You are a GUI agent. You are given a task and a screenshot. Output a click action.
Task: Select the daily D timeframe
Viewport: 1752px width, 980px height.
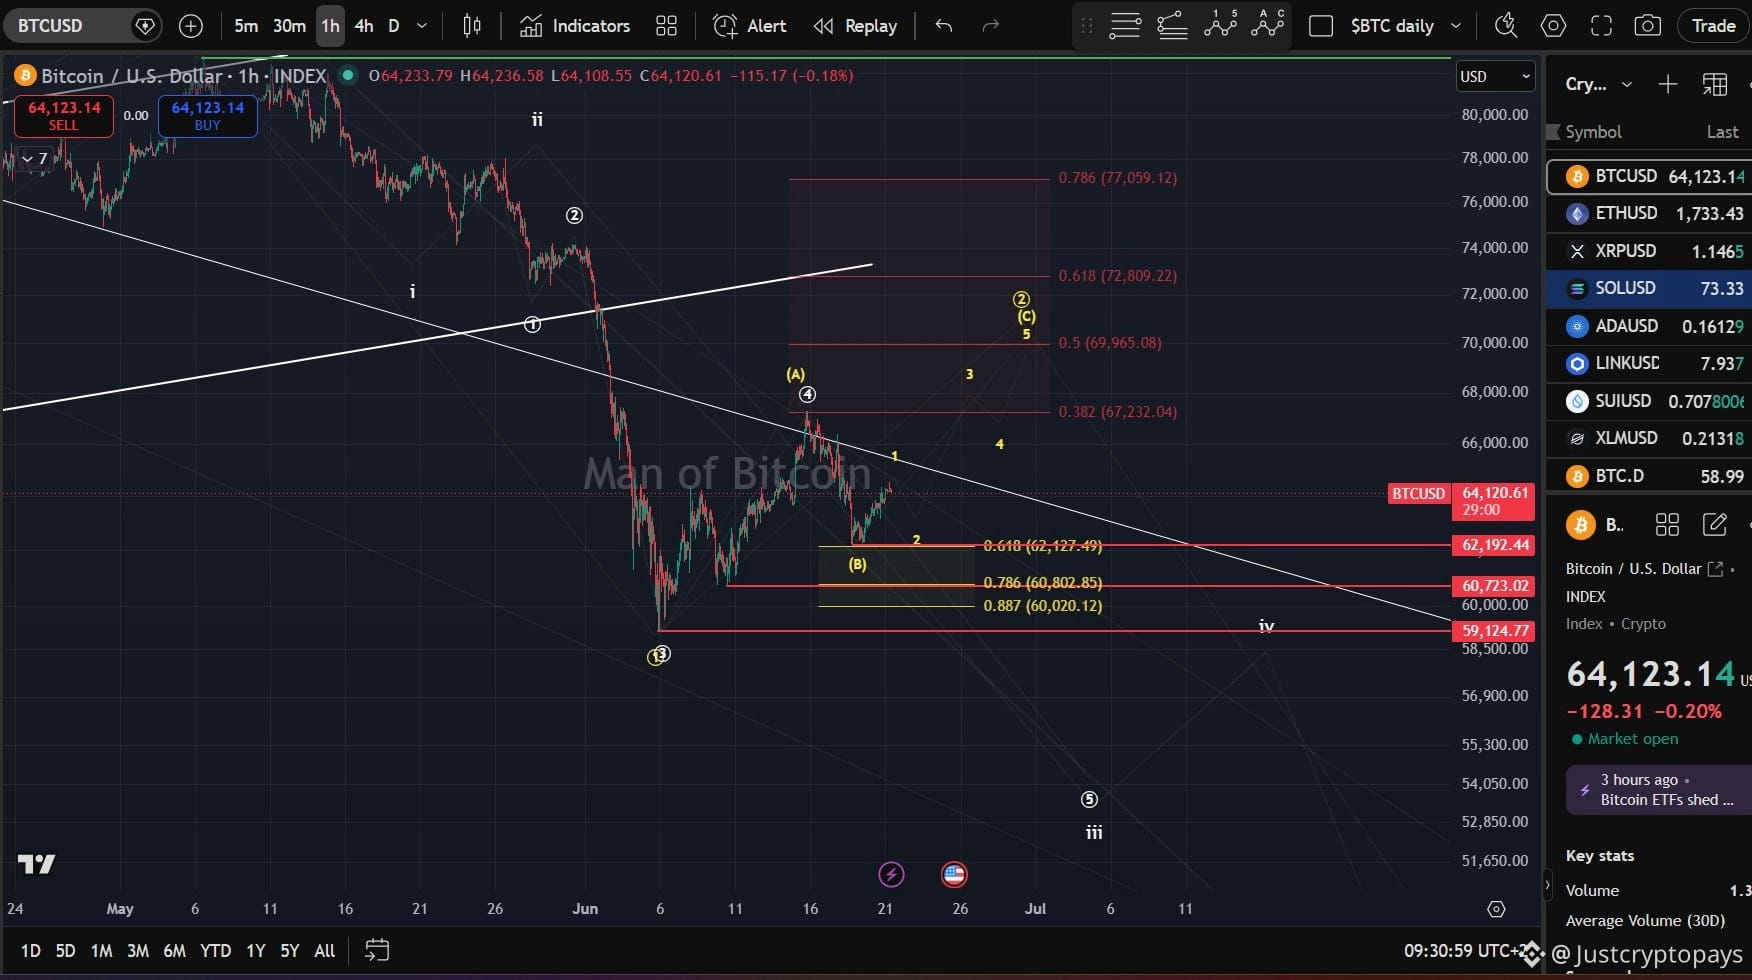point(394,26)
